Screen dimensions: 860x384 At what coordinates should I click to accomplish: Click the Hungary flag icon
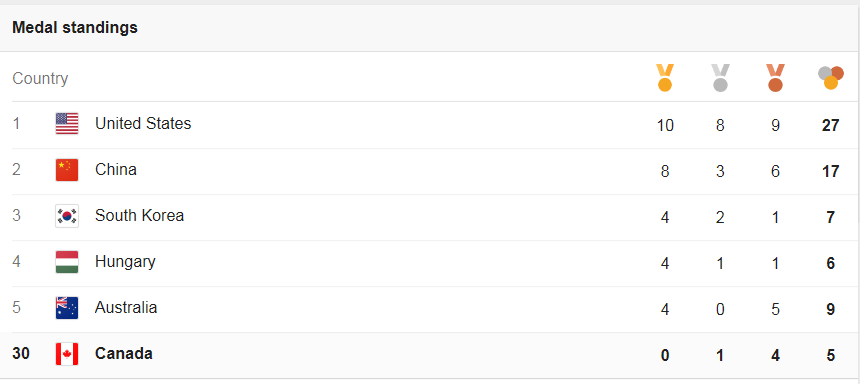pos(67,262)
